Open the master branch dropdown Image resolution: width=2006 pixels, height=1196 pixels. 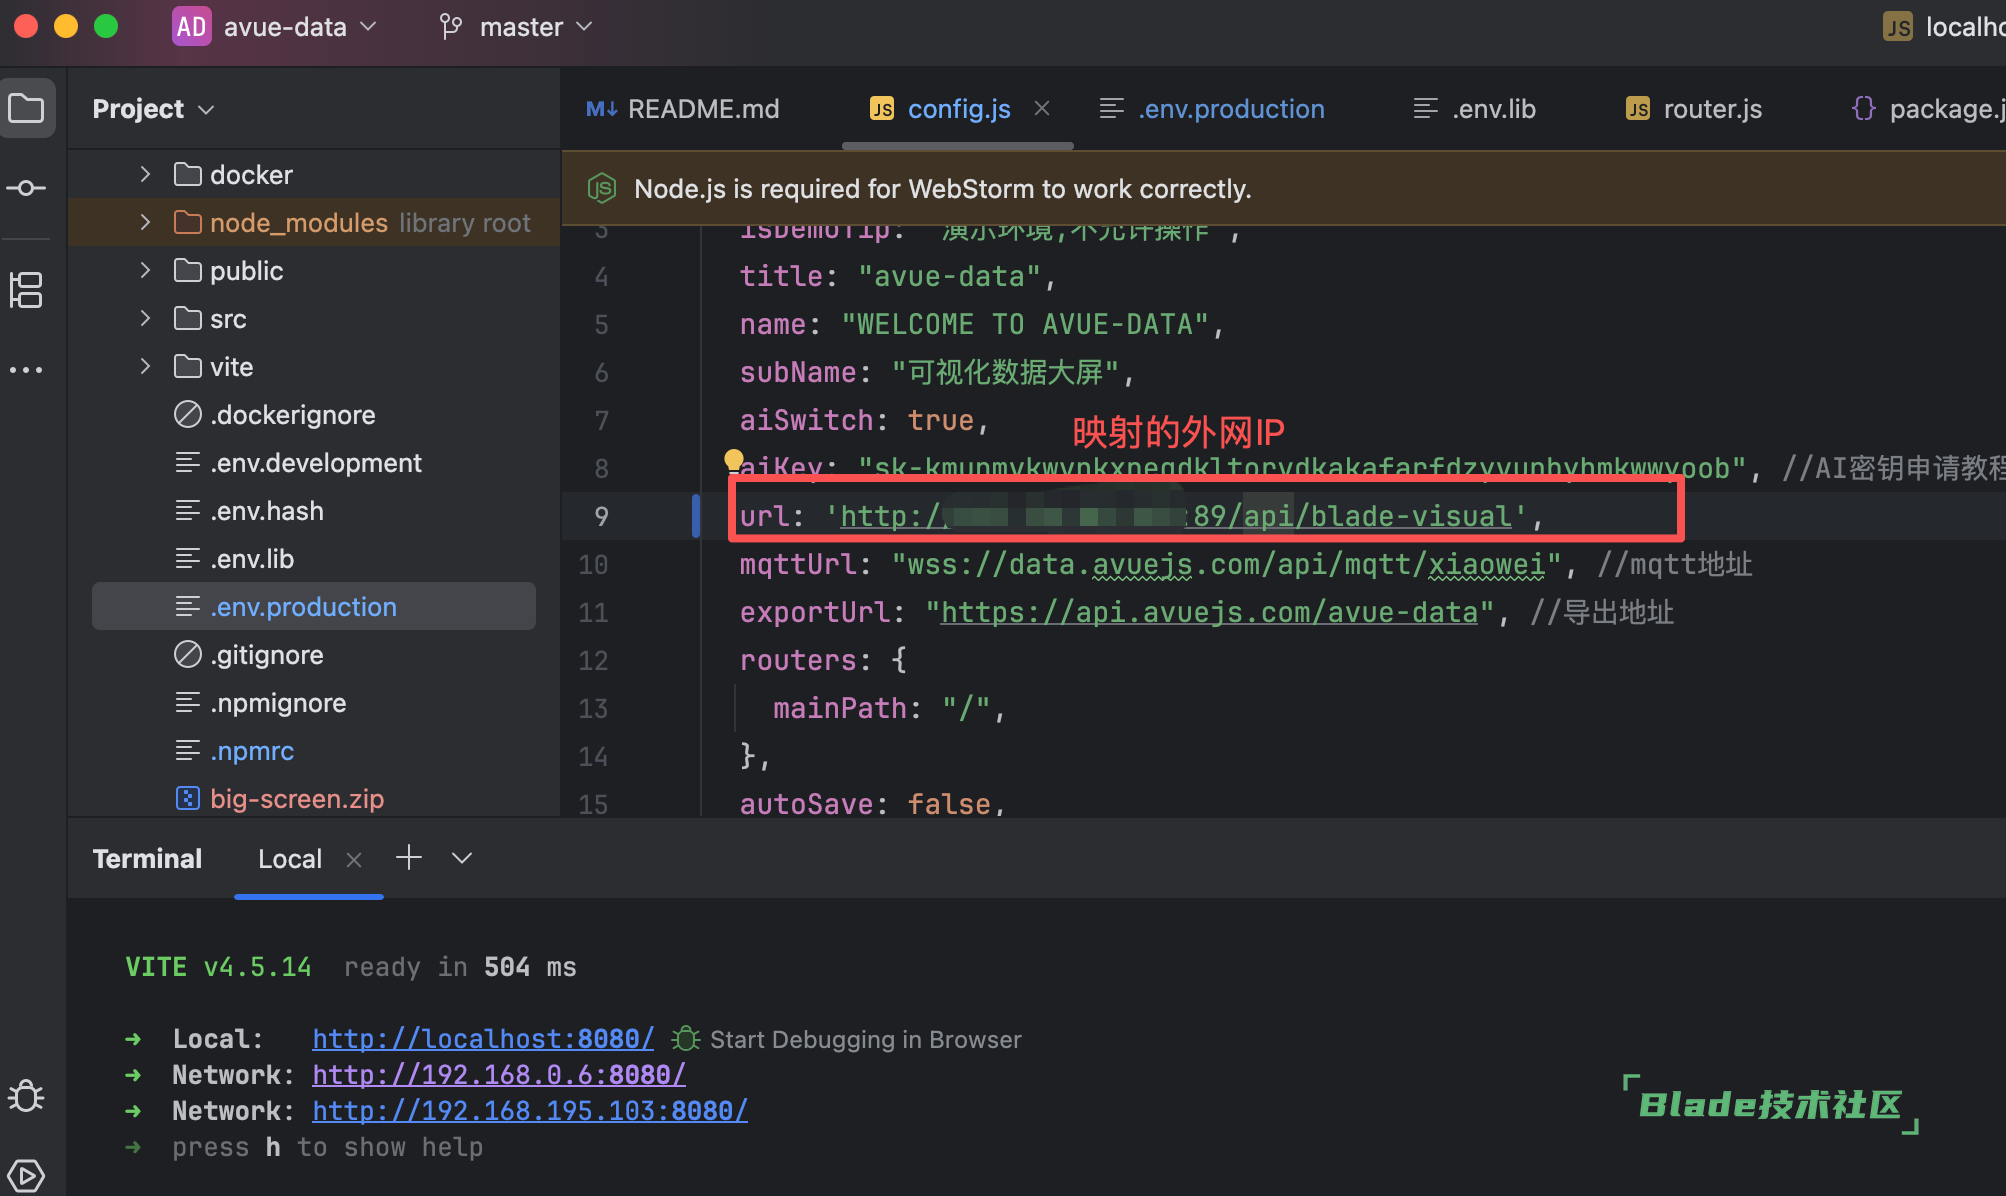point(519,27)
